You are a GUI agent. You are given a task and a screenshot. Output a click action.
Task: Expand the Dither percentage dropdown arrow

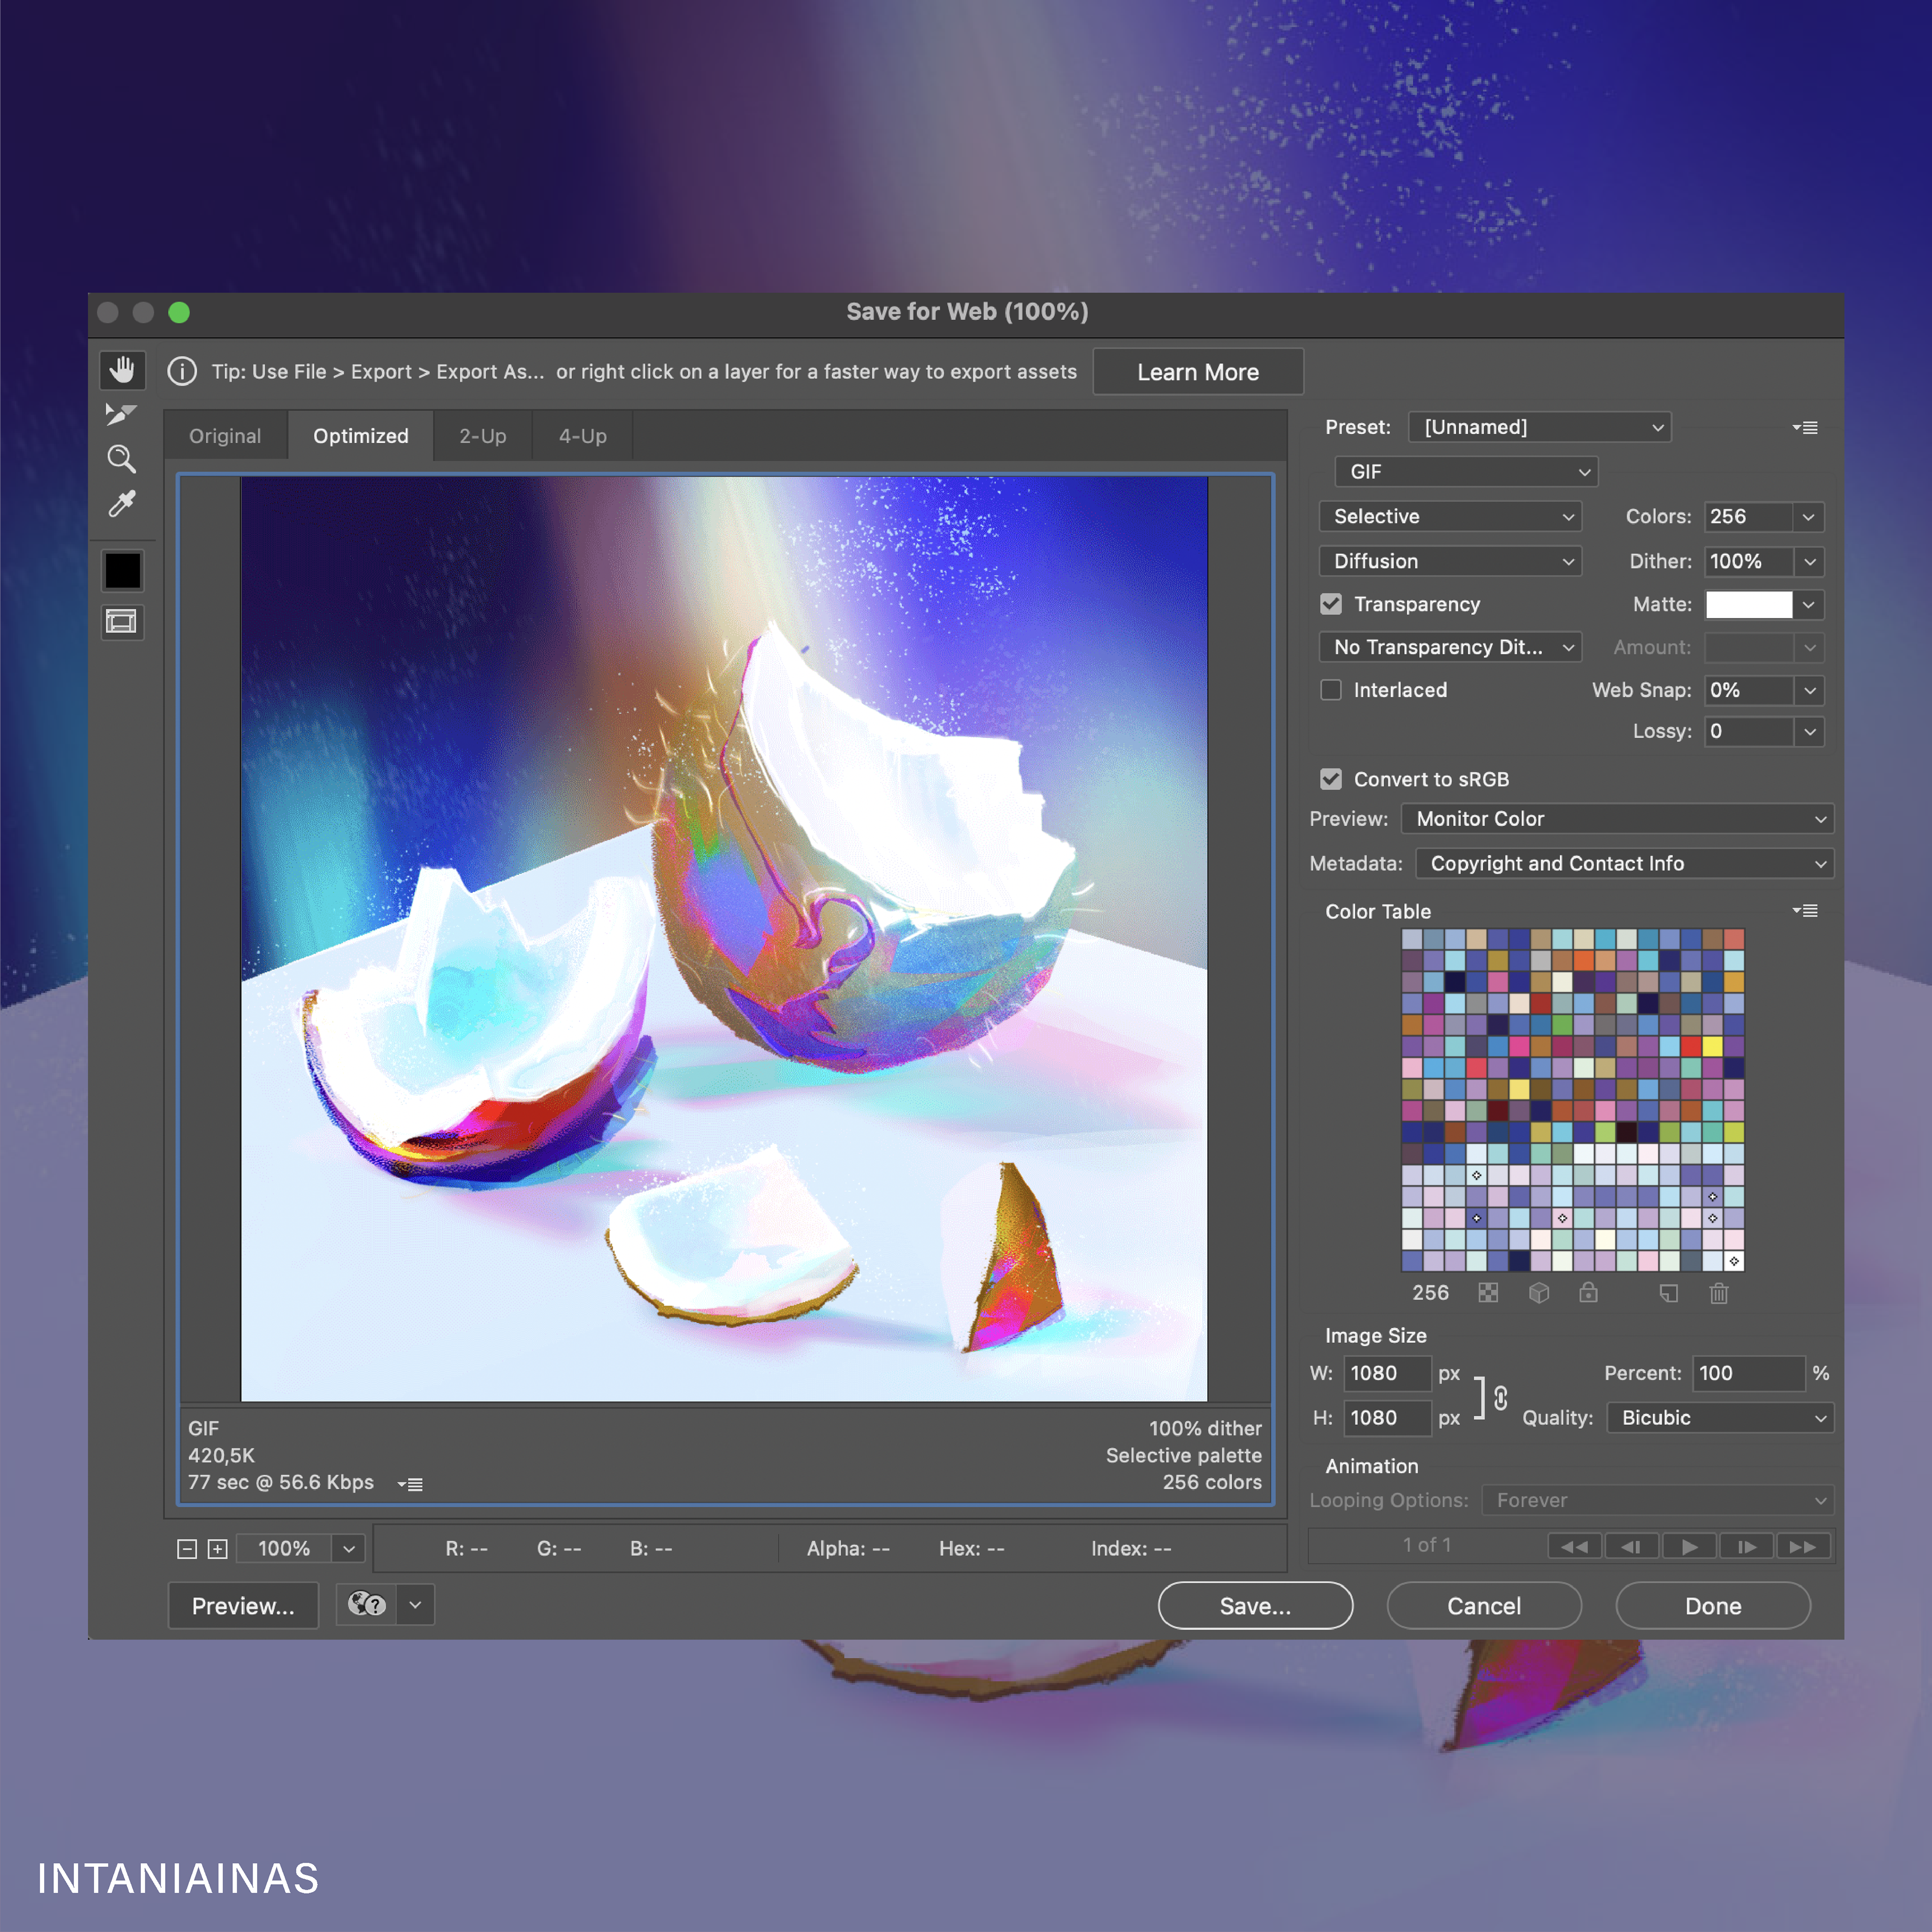pyautogui.click(x=1809, y=561)
